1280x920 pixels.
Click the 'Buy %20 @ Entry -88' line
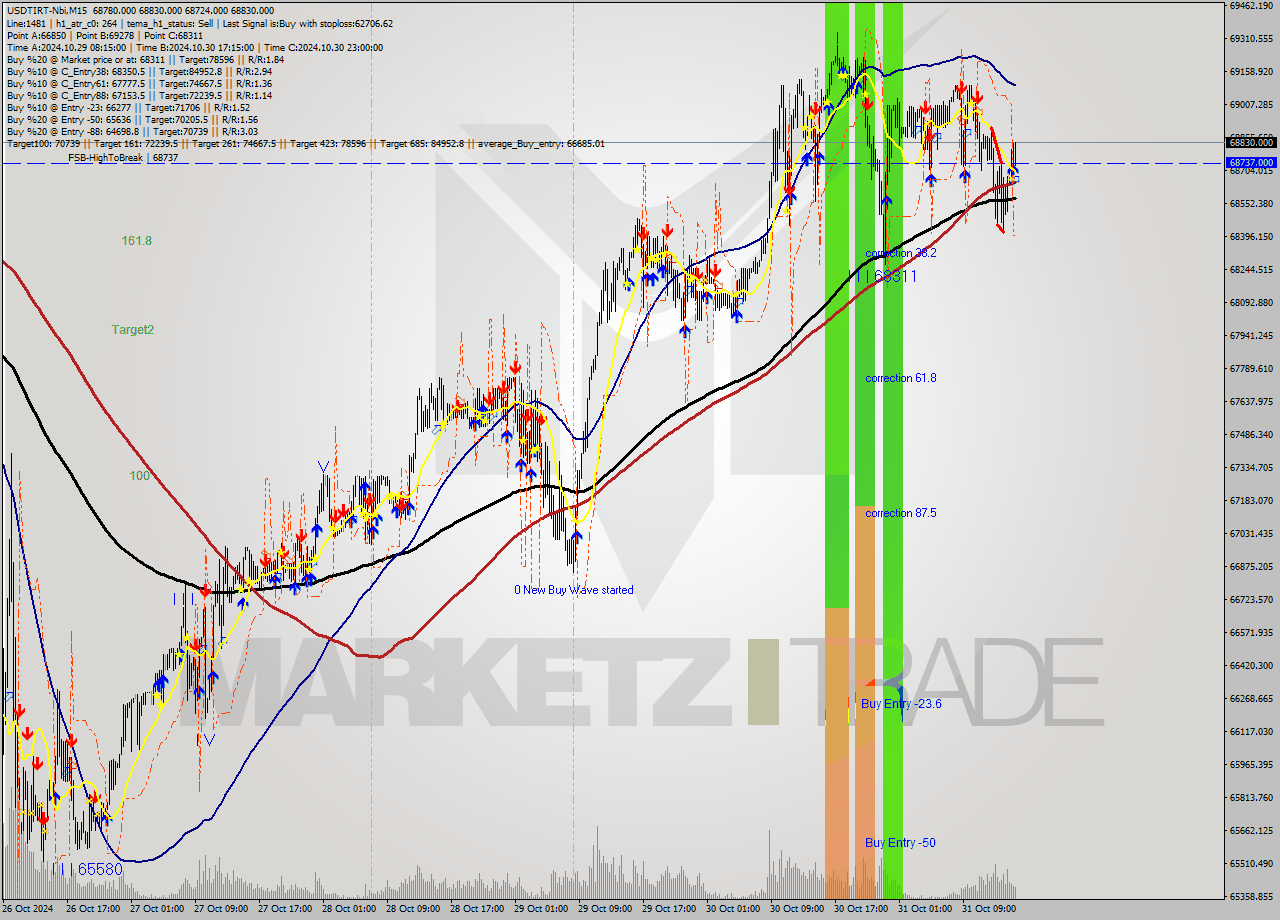pos(135,131)
